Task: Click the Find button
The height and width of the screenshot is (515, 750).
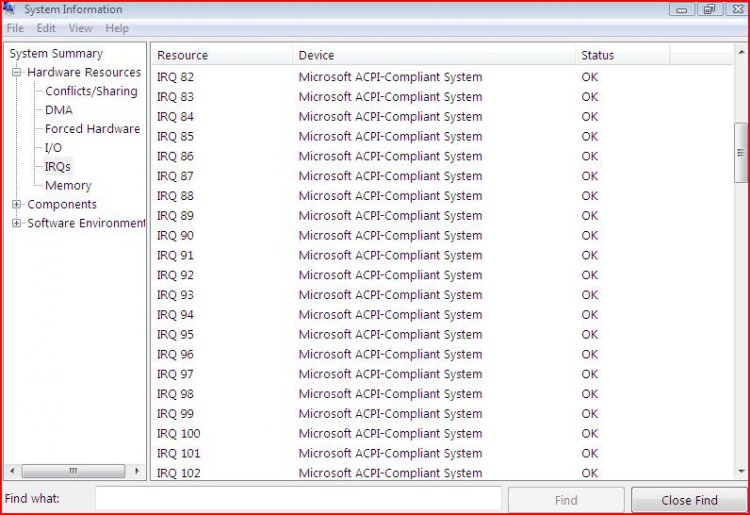Action: 566,500
